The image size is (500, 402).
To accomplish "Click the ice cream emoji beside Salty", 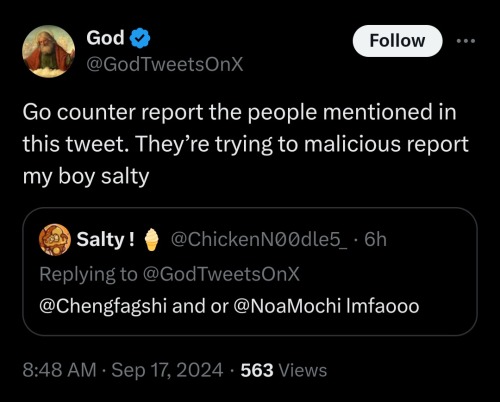I will click(152, 239).
